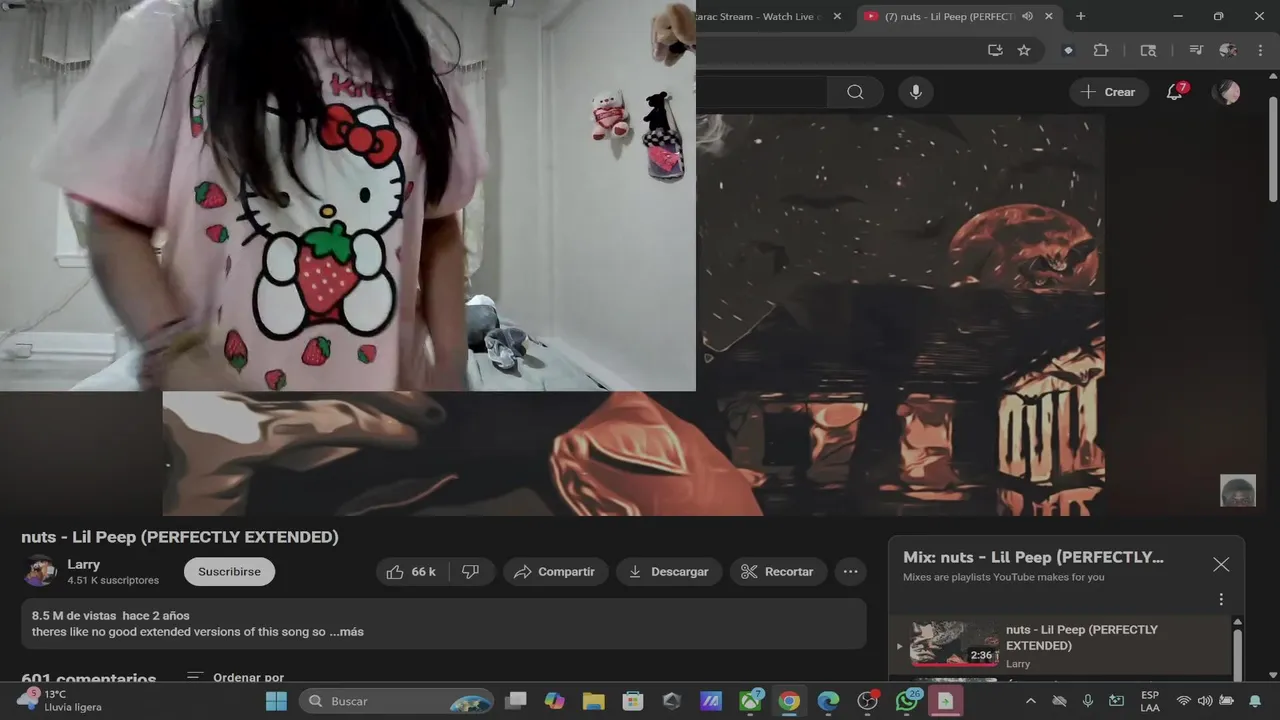Switch to the Stream - Watch Live tab
This screenshot has height=720, width=1280.
[757, 16]
